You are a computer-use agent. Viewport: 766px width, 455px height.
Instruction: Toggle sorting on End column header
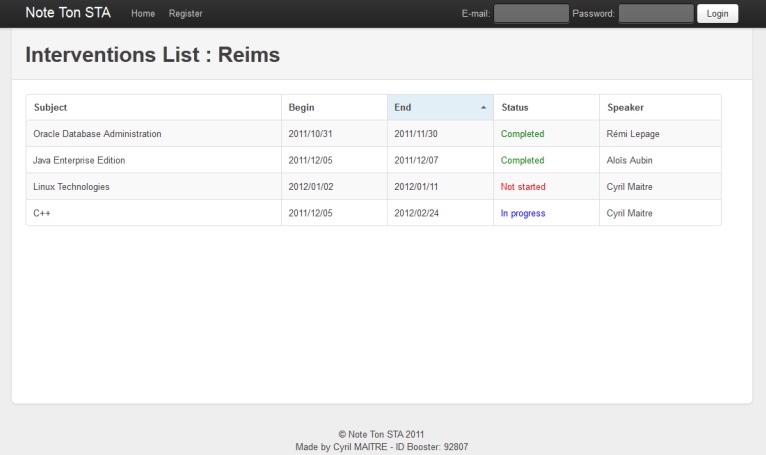click(440, 108)
